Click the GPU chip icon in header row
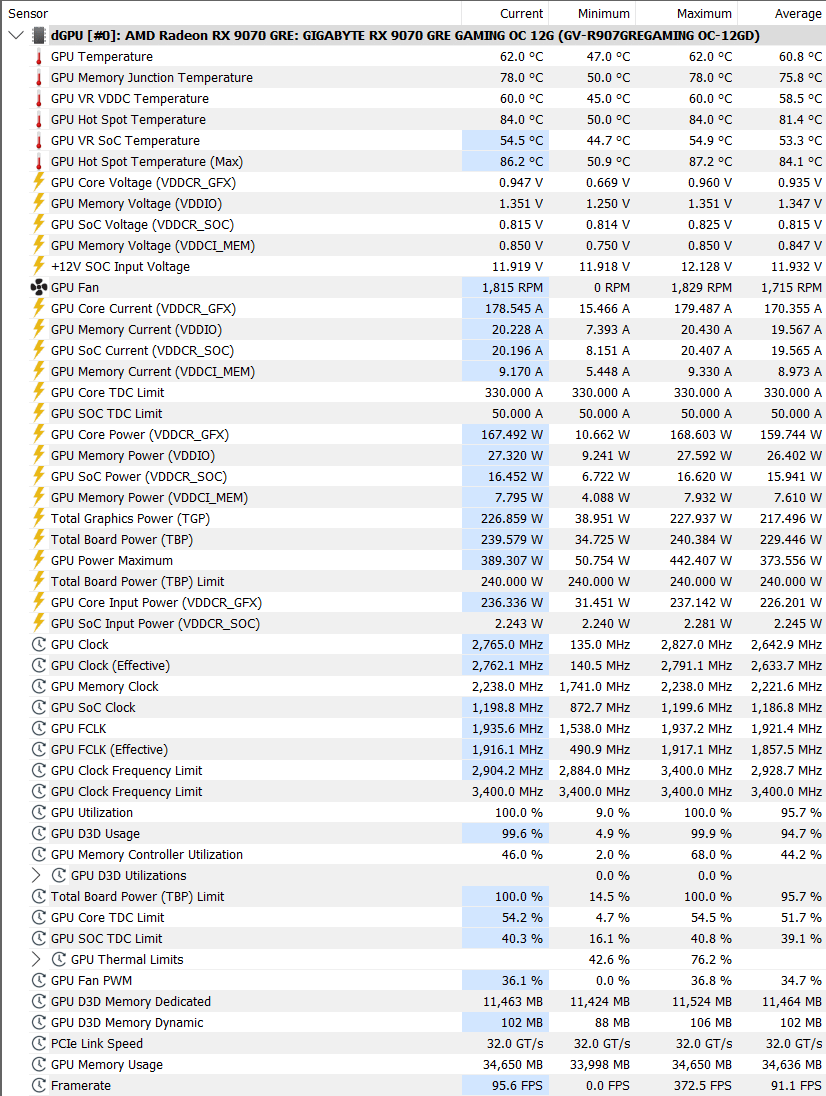826x1096 pixels. click(39, 35)
